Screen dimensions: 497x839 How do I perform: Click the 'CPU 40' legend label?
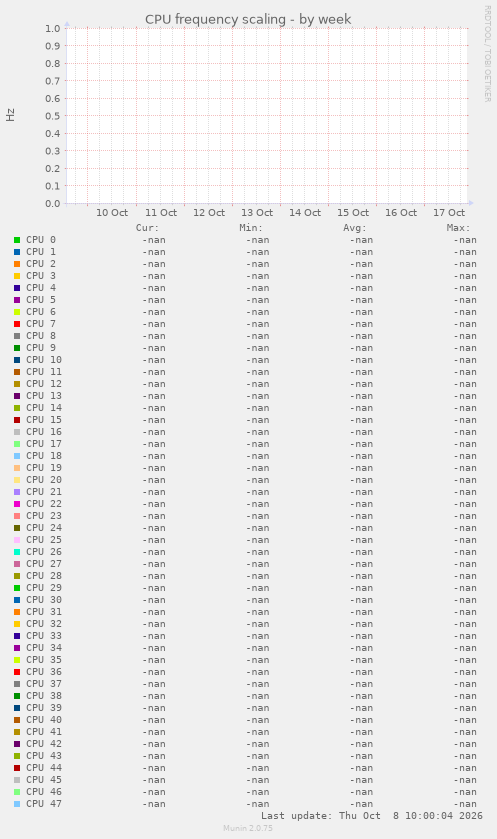(x=44, y=720)
